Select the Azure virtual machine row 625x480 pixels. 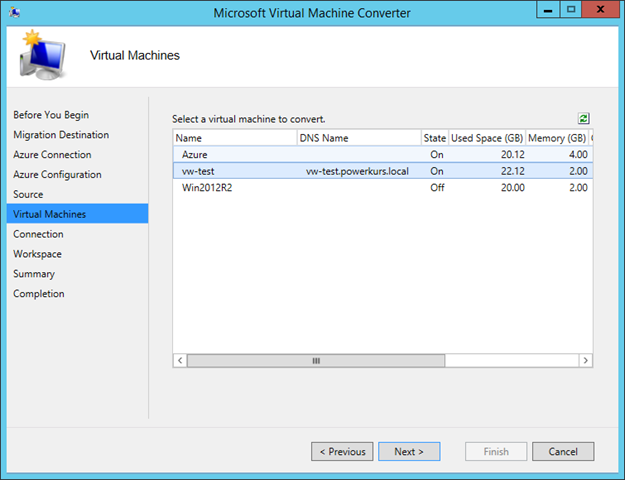coord(383,154)
